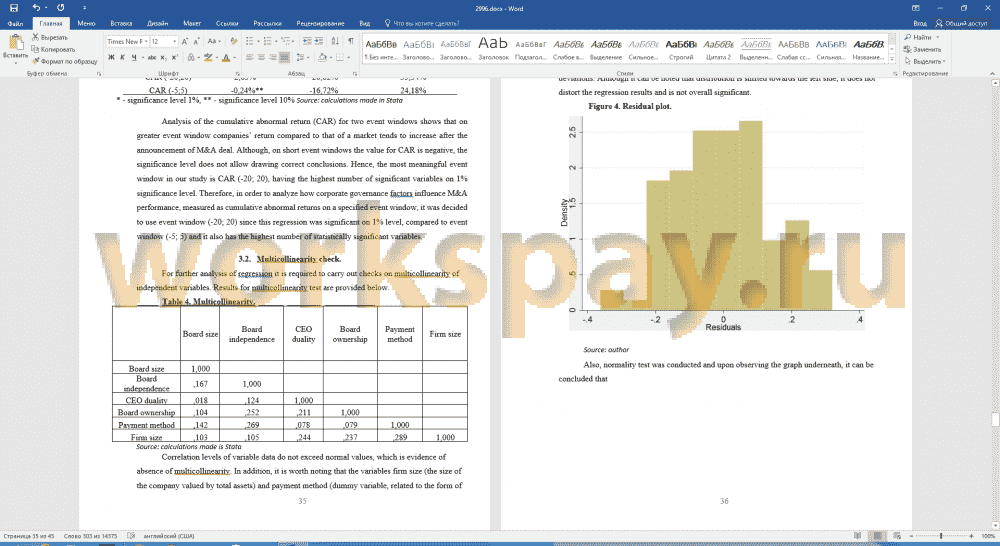The width and height of the screenshot is (1000, 546).
Task: Save the document with the floppy disk icon
Action: pos(14,8)
